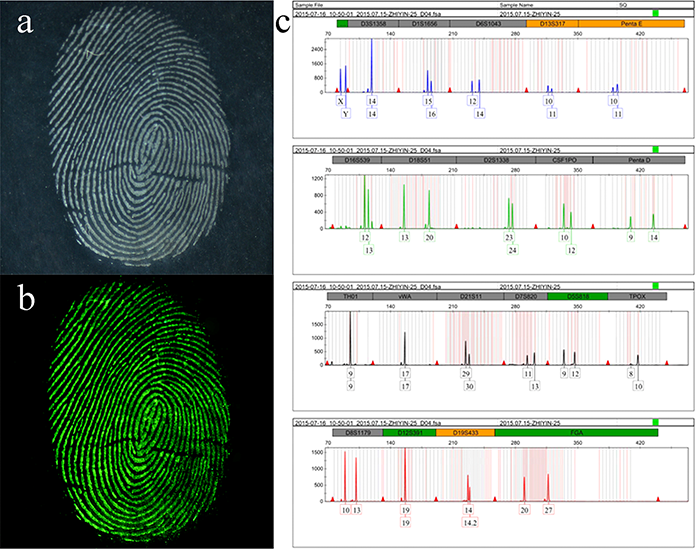Select the grayscale fingerprint image labeled a

[x=137, y=137]
